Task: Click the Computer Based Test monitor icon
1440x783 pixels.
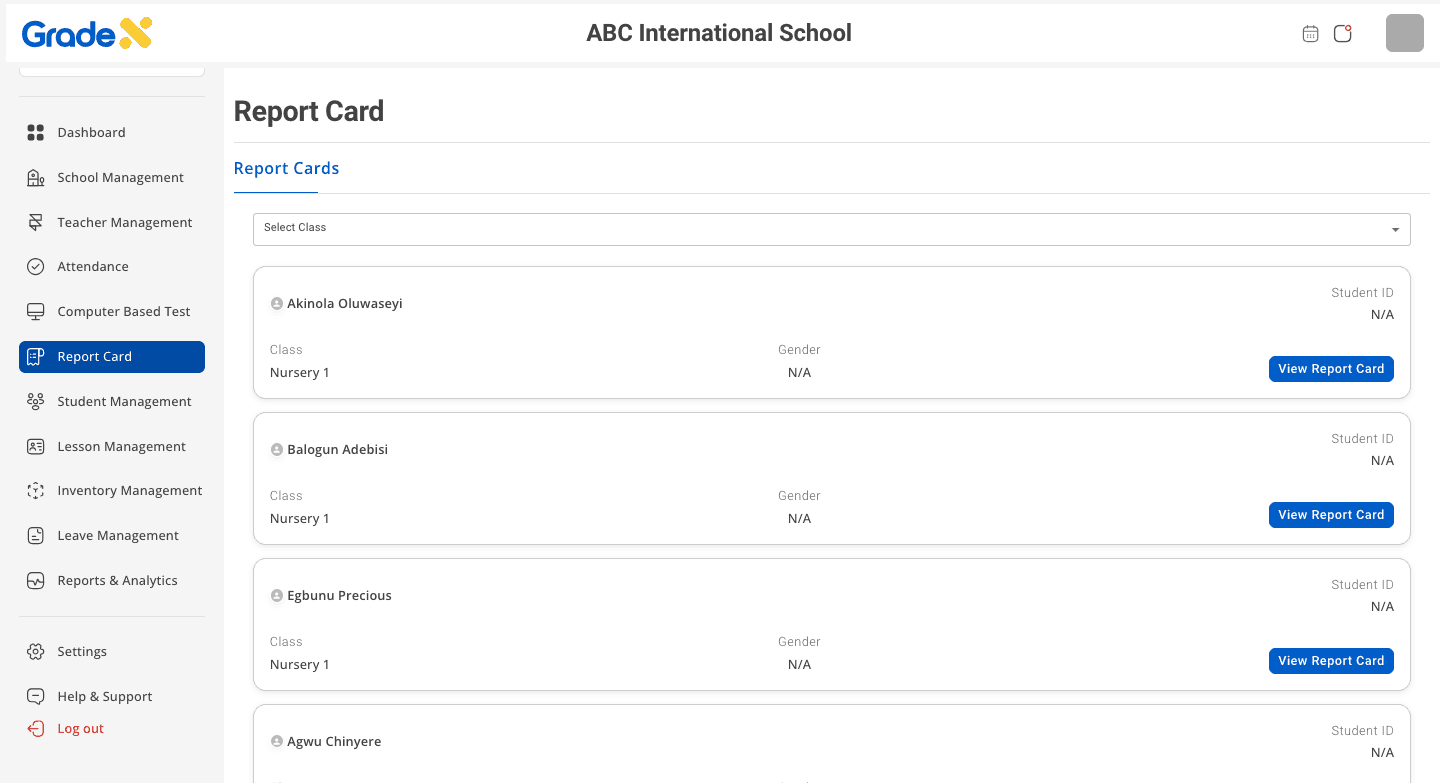Action: point(36,312)
